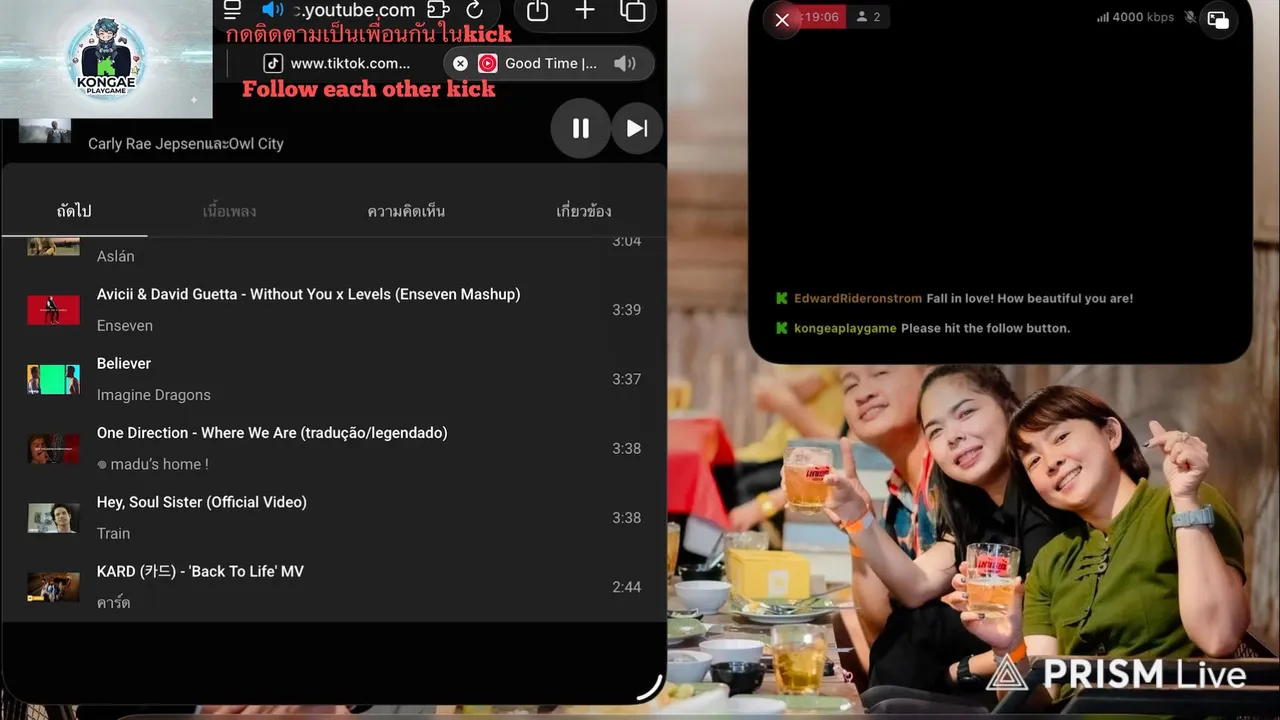Click Carly Rae Jepsen and Owl City artist text

186,144
